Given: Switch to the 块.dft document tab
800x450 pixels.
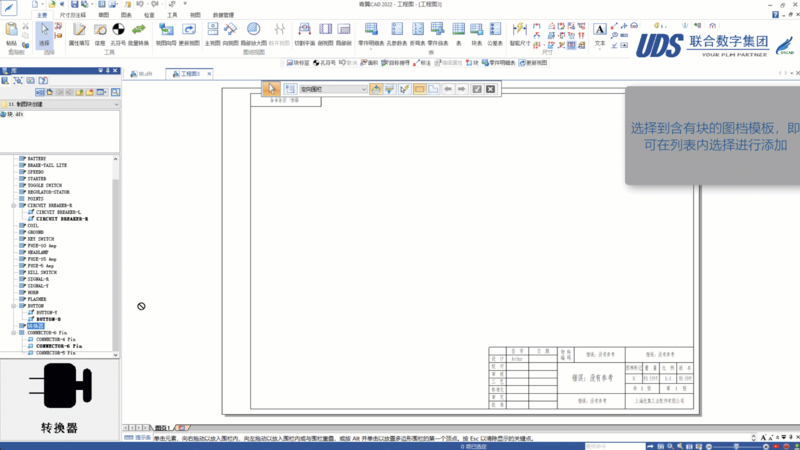Looking at the screenshot, I should [143, 74].
